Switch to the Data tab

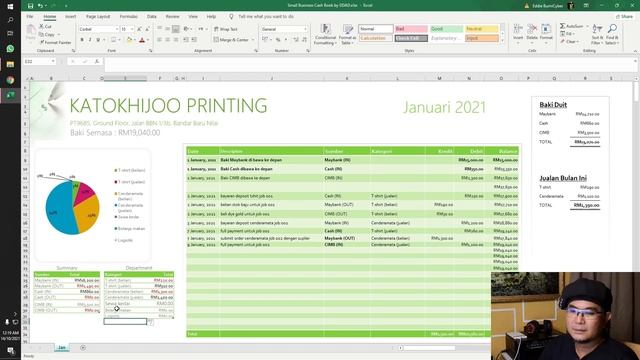click(152, 17)
